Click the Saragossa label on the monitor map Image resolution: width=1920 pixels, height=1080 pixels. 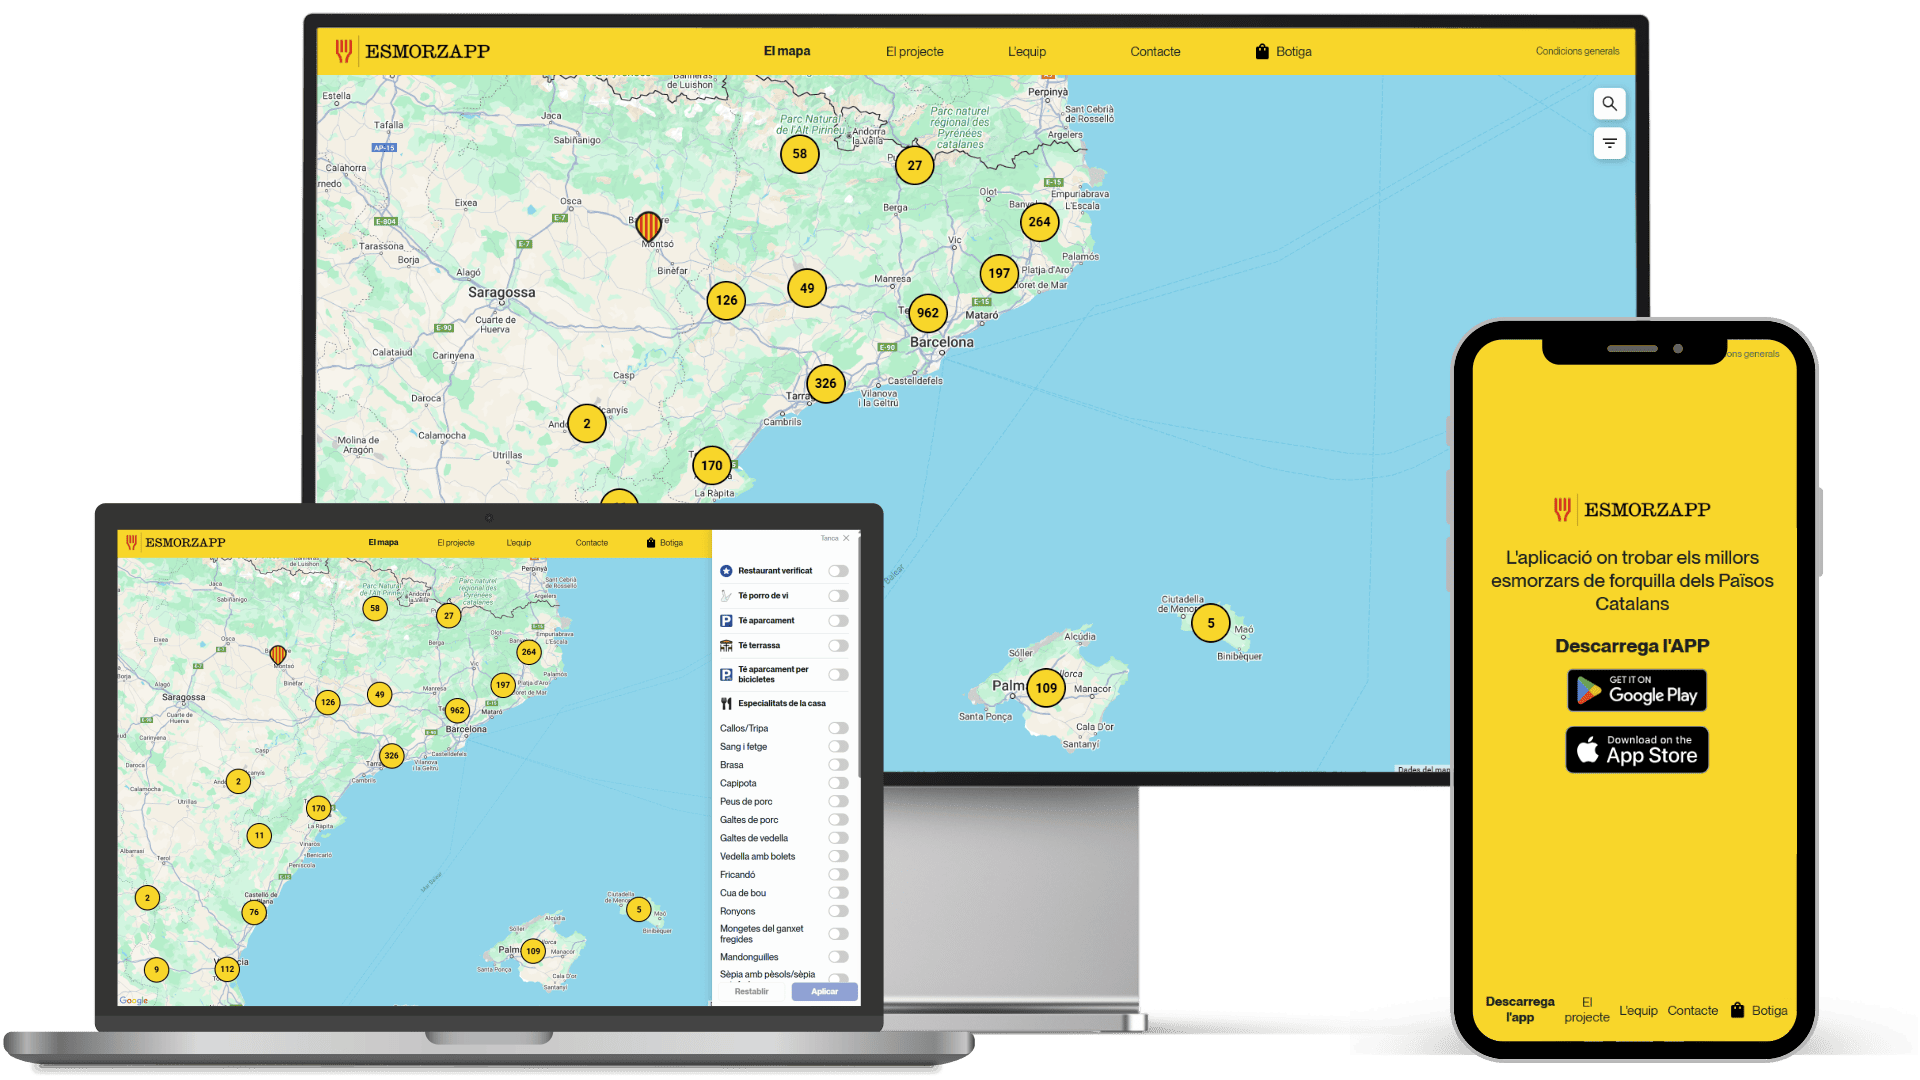tap(502, 293)
